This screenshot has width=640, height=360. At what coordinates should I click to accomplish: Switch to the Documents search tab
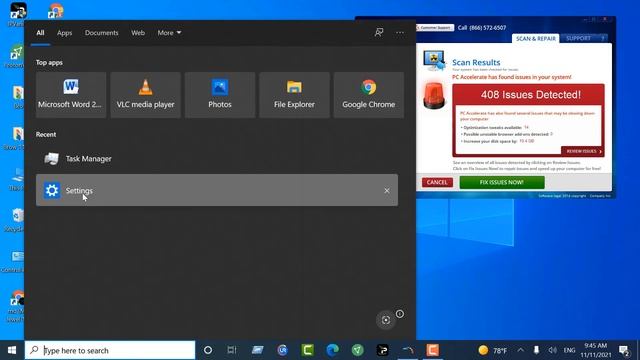(101, 33)
